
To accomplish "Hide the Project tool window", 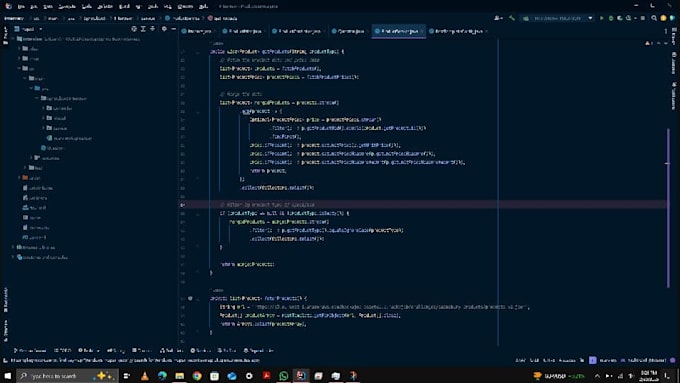I will [173, 29].
